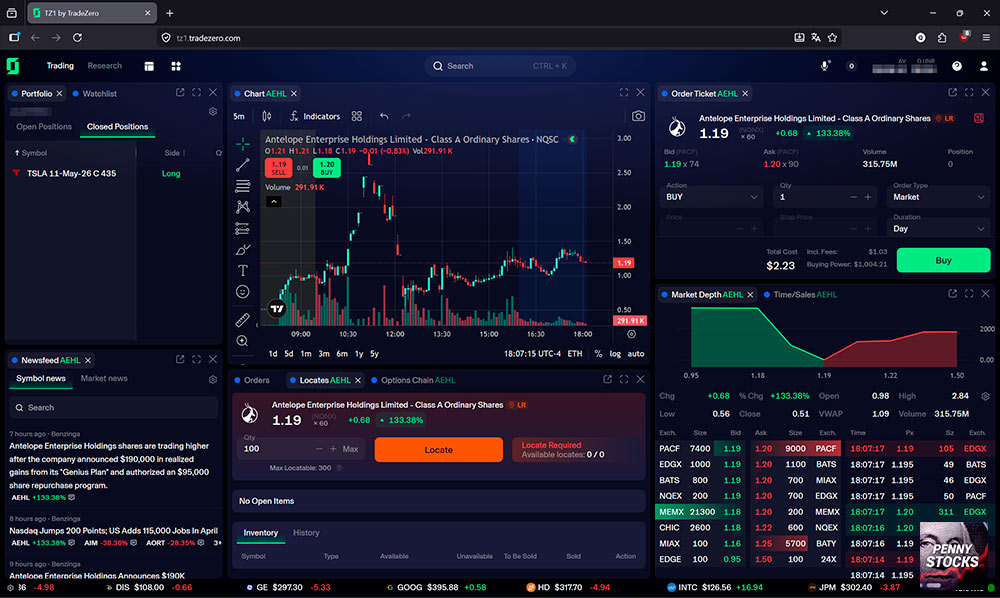Image resolution: width=1000 pixels, height=598 pixels.
Task: Switch to Market news tab
Action: [104, 379]
